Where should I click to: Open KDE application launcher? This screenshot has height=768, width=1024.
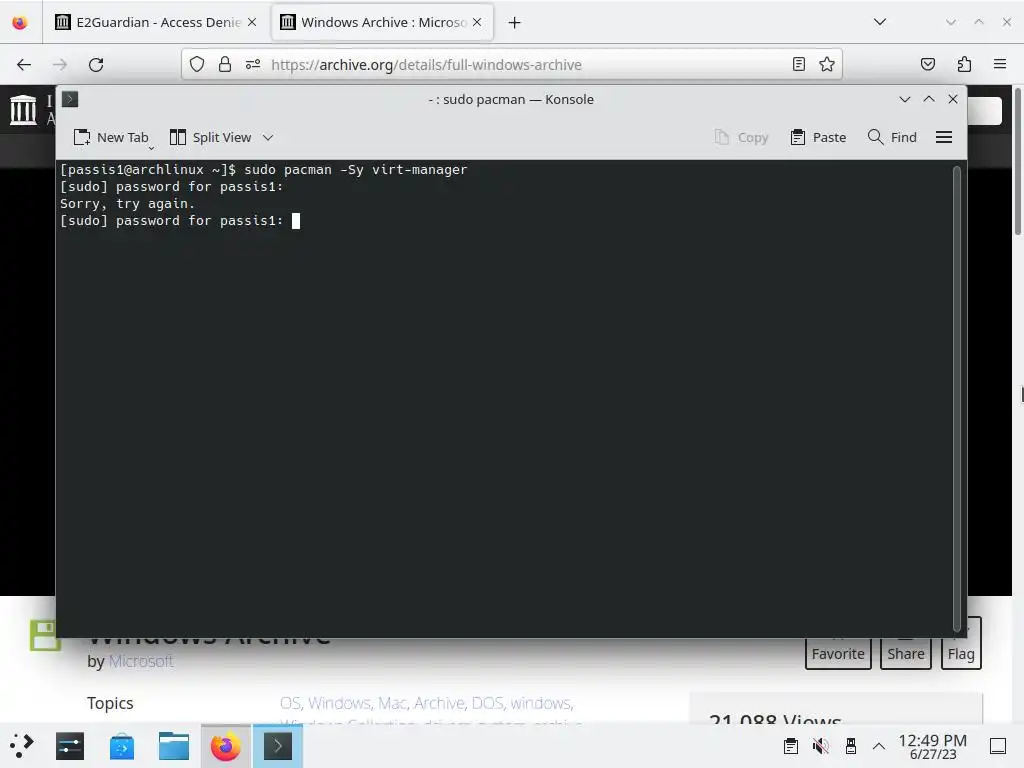(22, 746)
